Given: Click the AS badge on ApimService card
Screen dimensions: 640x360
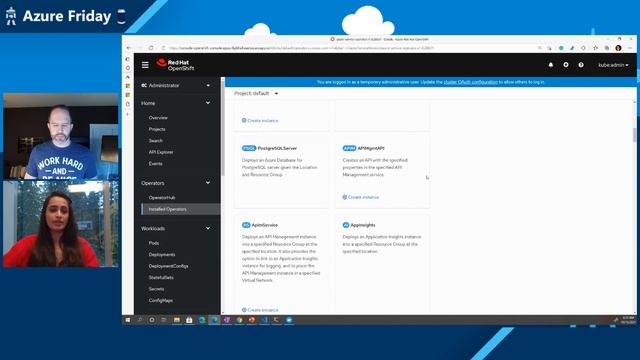Looking at the screenshot, I should [246, 225].
